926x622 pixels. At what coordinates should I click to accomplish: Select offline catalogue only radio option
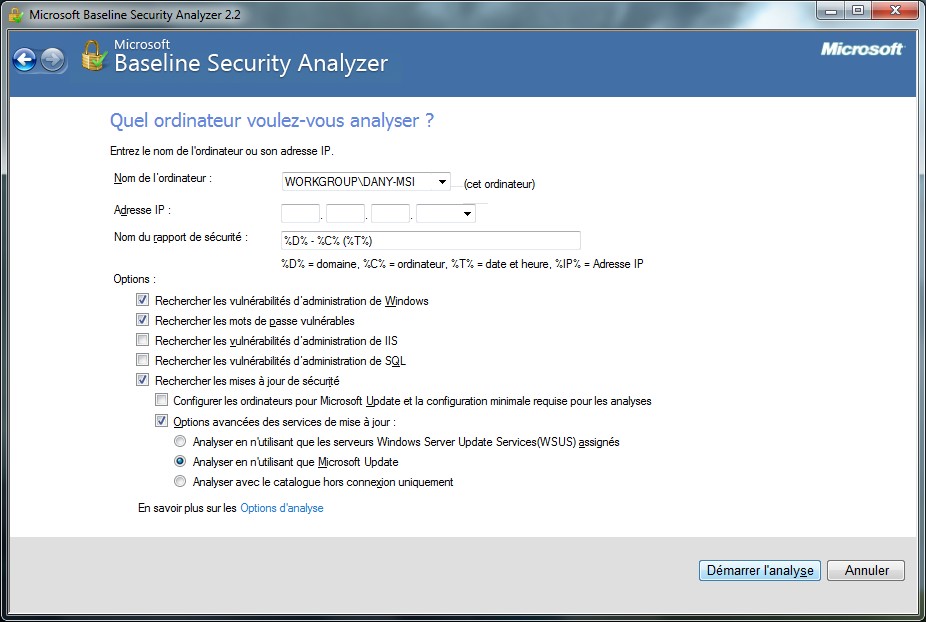tap(180, 481)
